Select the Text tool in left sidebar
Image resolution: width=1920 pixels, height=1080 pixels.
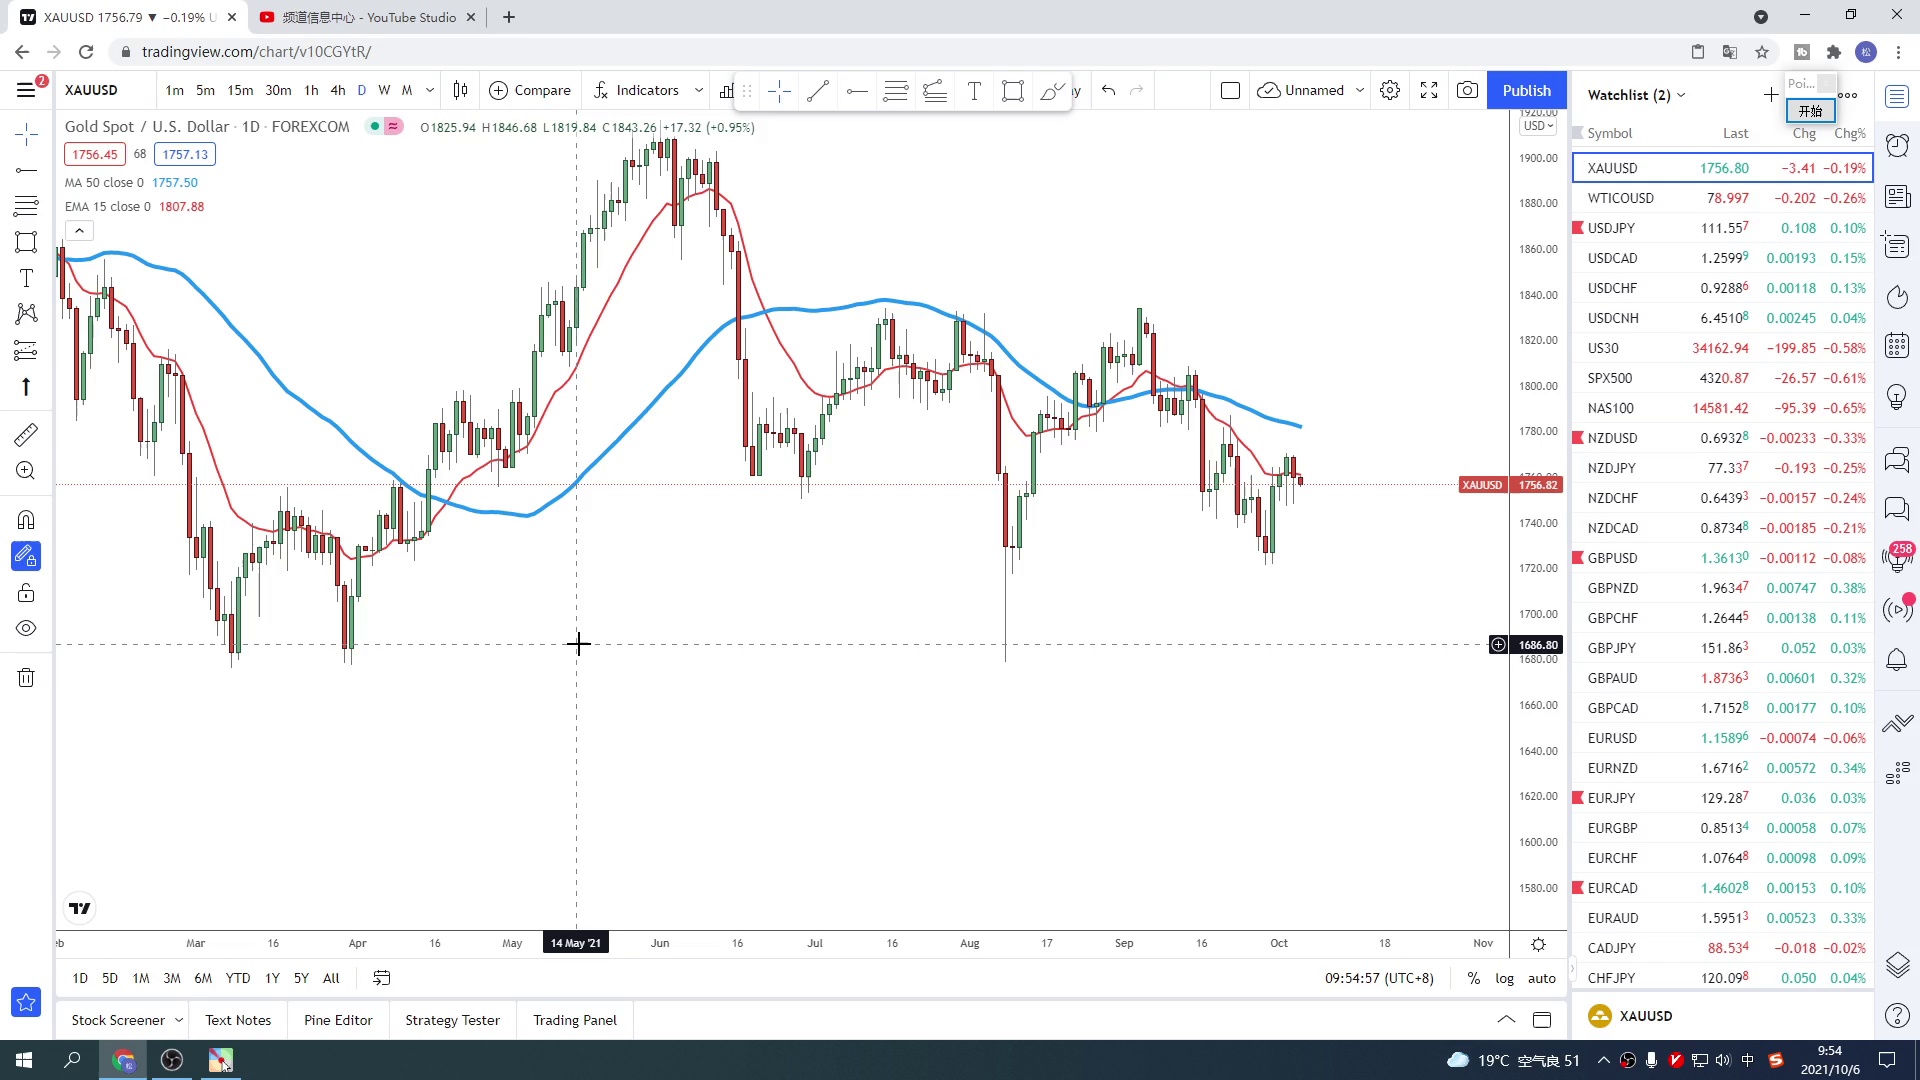pos(26,278)
